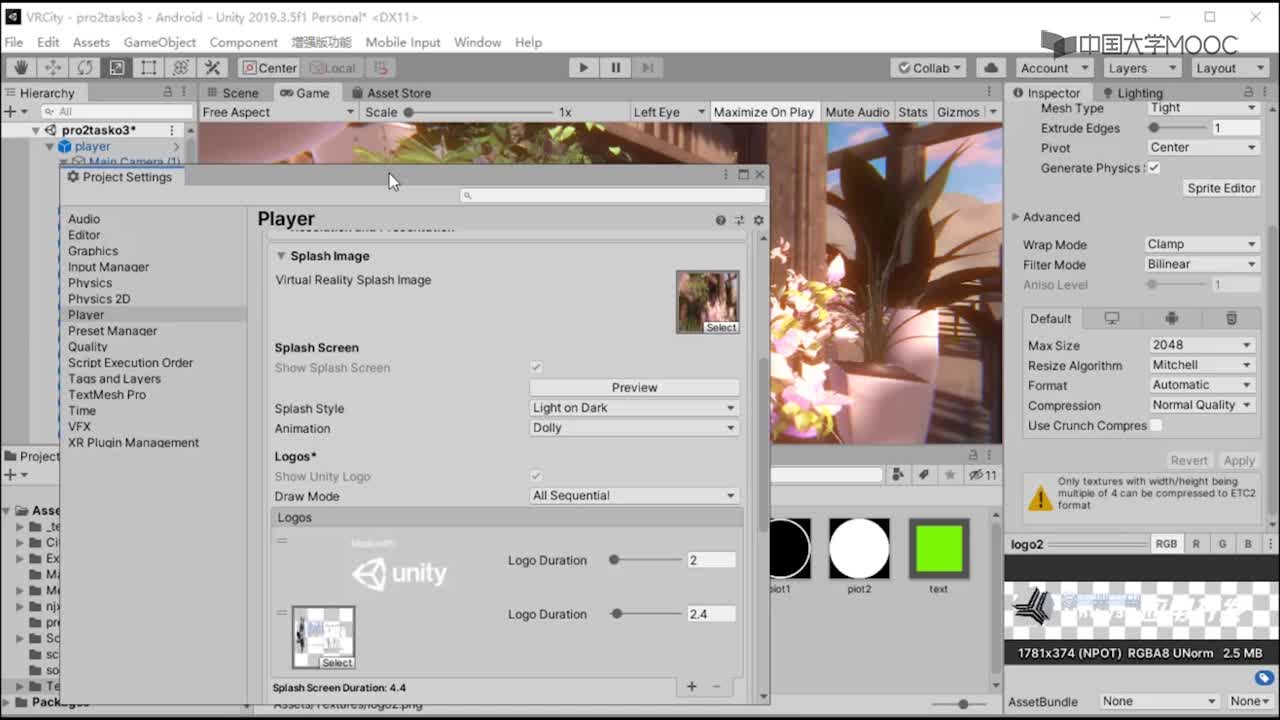1280x720 pixels.
Task: Open Free Aspect dropdown
Action: [278, 112]
